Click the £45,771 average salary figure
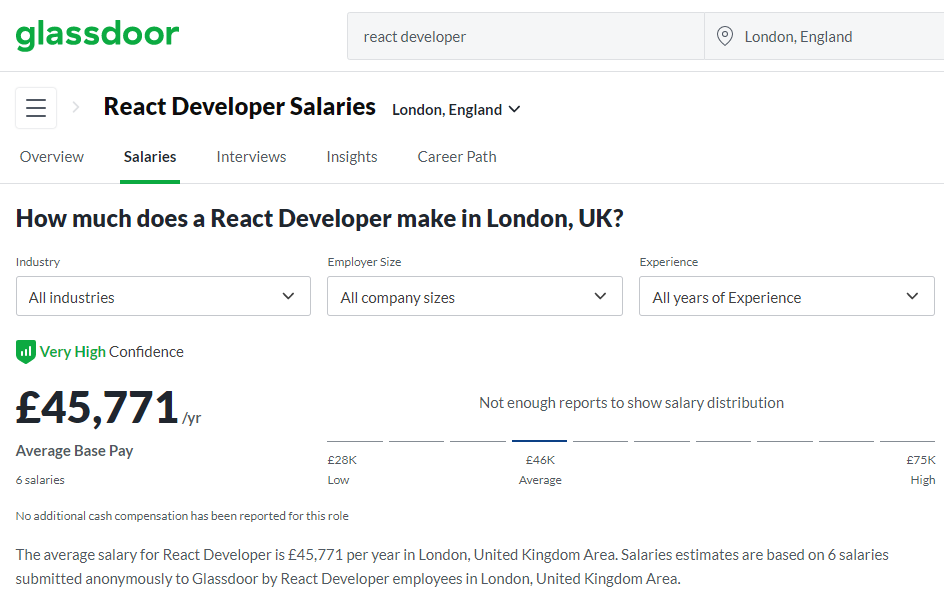The height and width of the screenshot is (604, 944). (x=97, y=408)
